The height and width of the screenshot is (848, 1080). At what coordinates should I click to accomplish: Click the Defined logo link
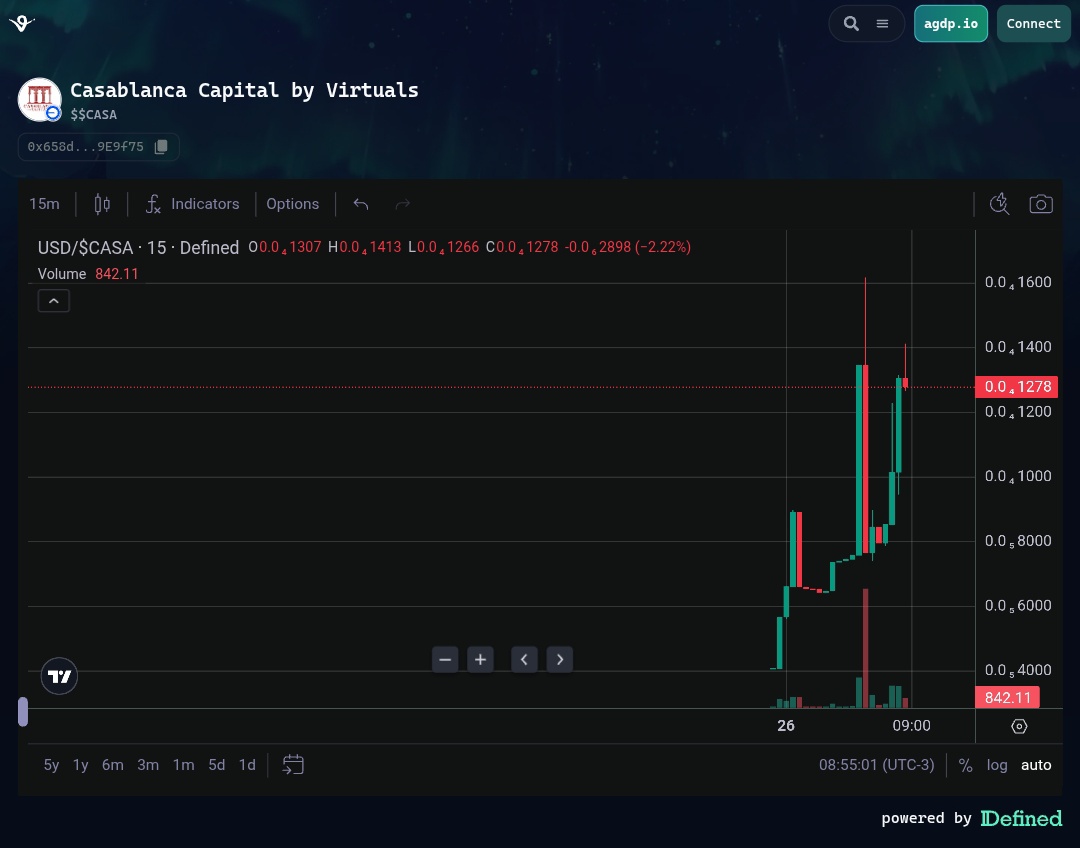(1021, 818)
